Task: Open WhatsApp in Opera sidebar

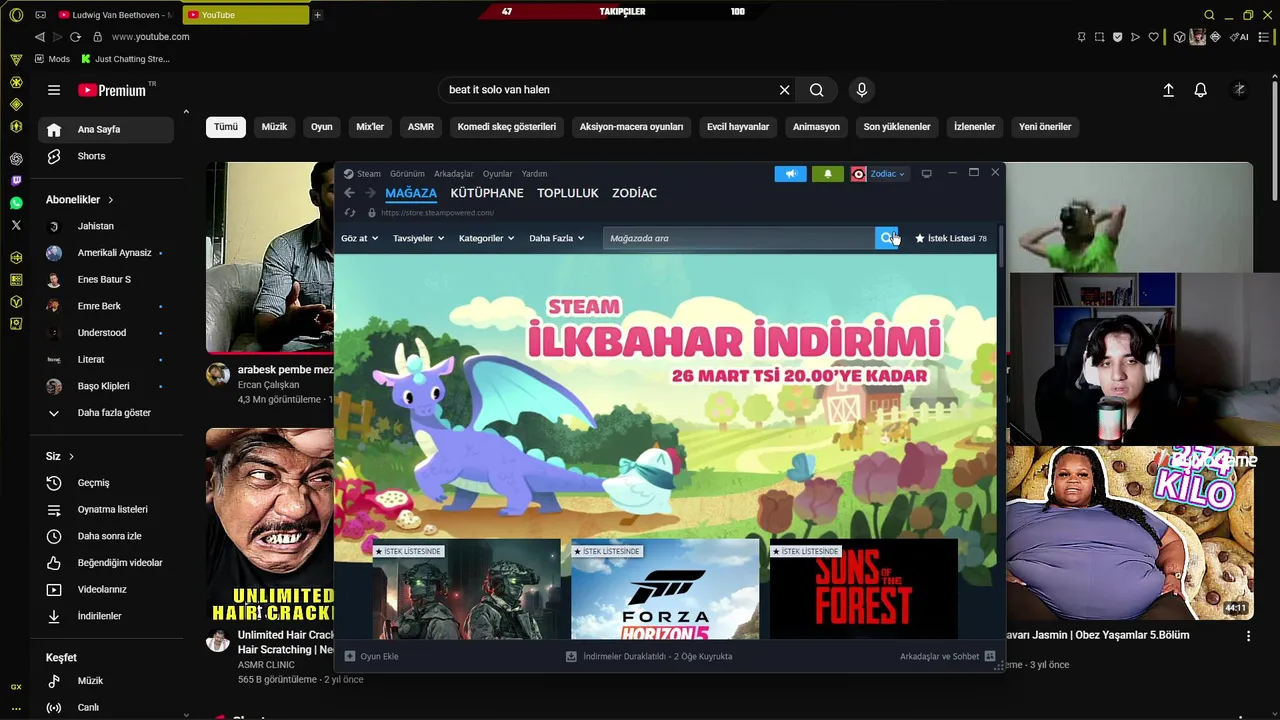Action: point(16,203)
